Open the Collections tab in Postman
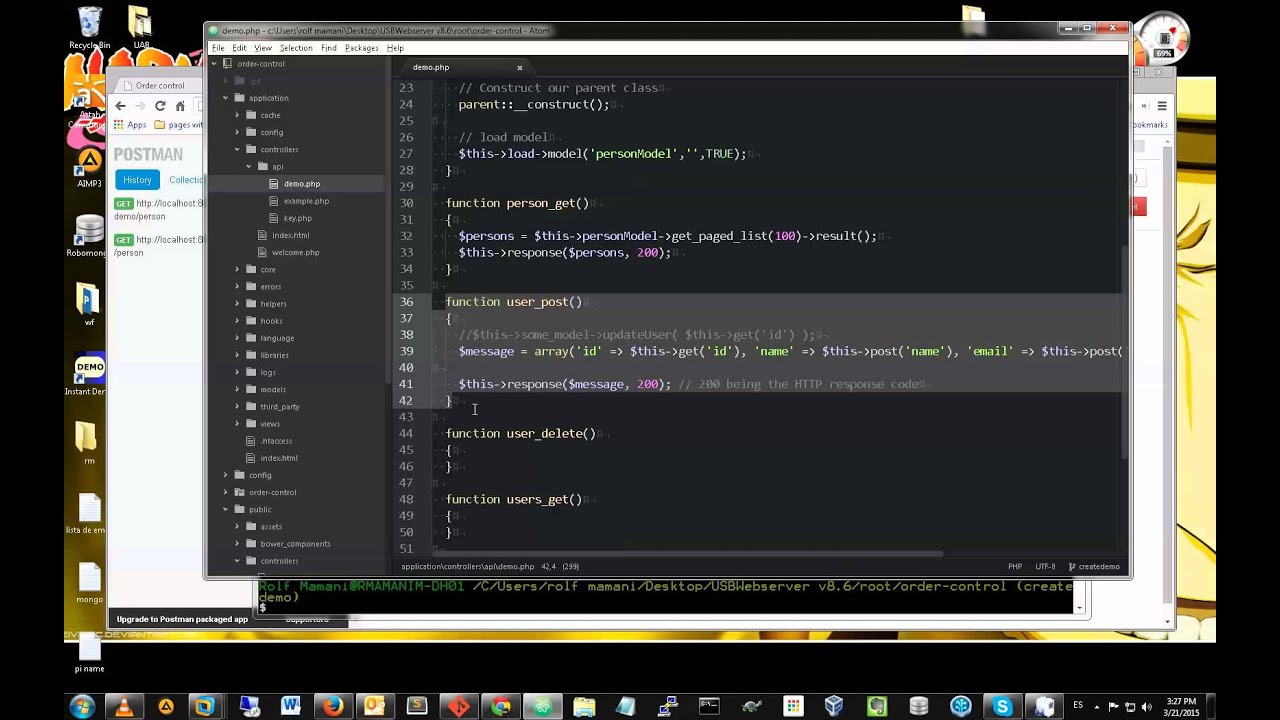The height and width of the screenshot is (720, 1280). coord(186,180)
